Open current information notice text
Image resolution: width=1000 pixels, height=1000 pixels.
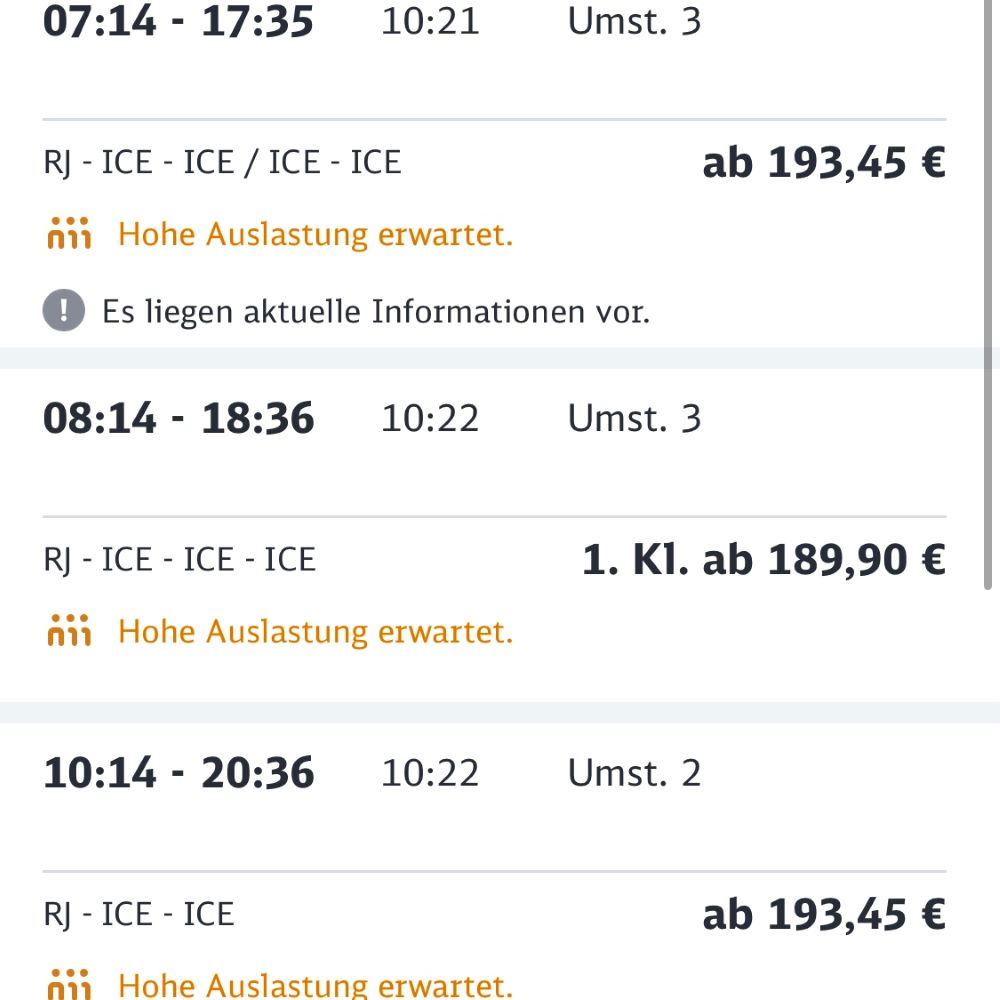click(x=376, y=312)
